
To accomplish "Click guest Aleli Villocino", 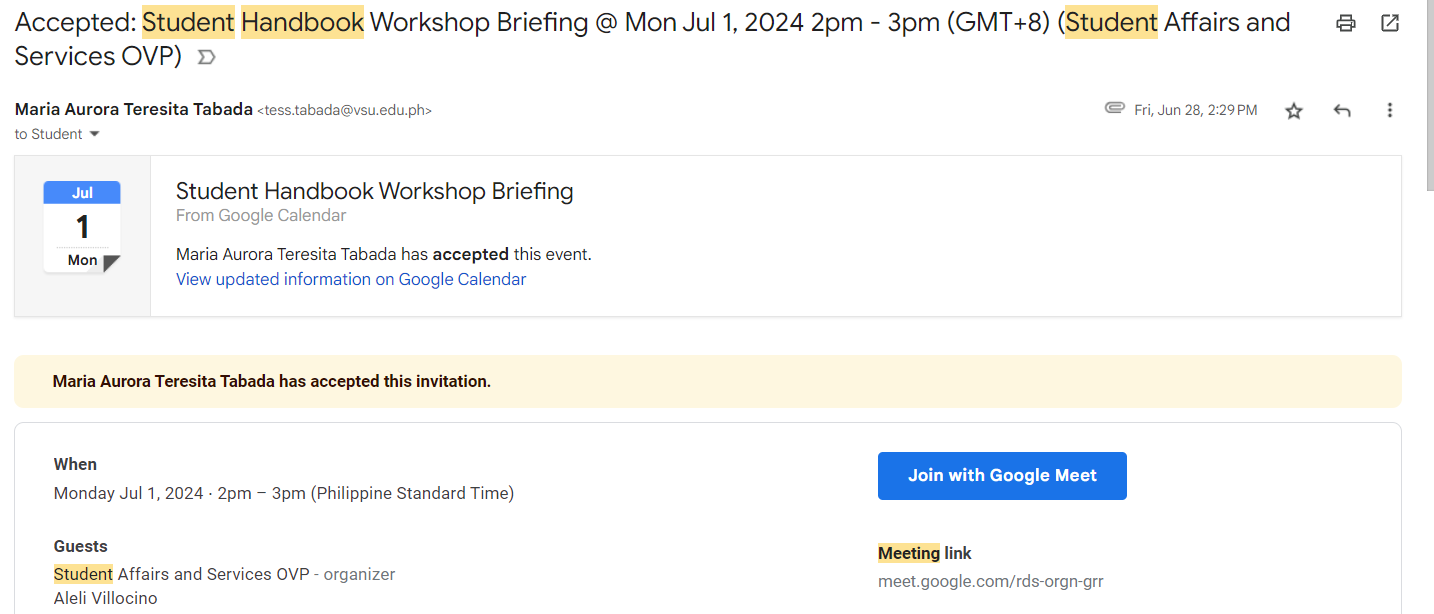I will 105,598.
